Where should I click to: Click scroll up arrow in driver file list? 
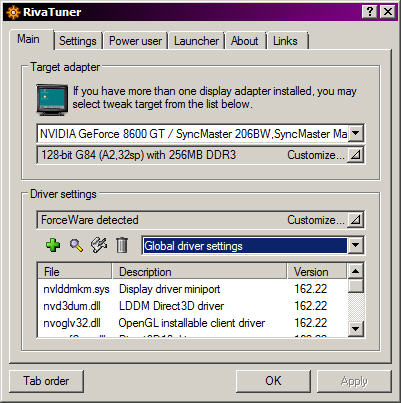355,271
